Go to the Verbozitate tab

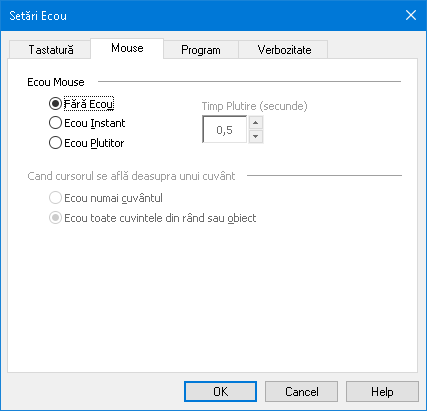pyautogui.click(x=284, y=50)
